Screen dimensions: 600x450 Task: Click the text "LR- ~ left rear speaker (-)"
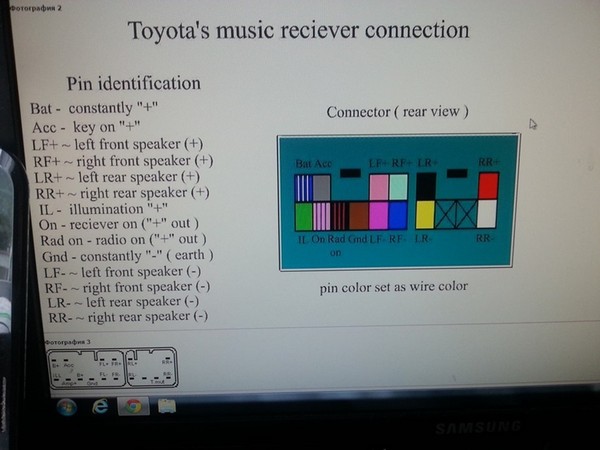[123, 302]
